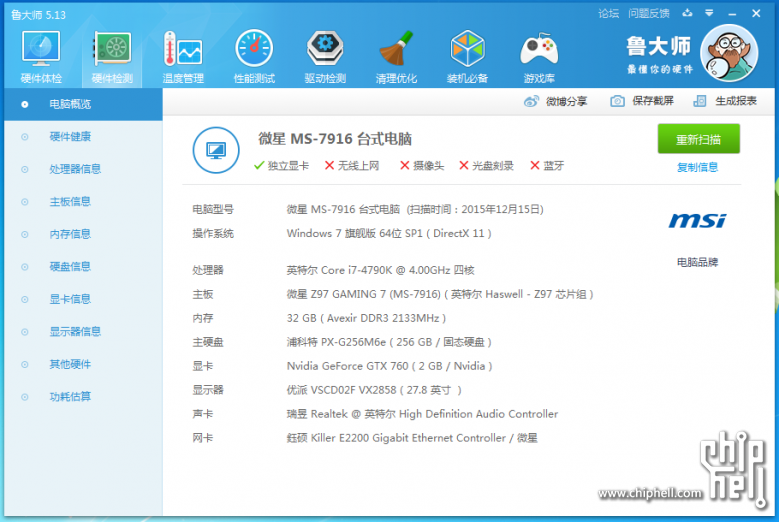Open 内存信息 sidebar entry
The image size is (779, 522).
click(x=83, y=234)
